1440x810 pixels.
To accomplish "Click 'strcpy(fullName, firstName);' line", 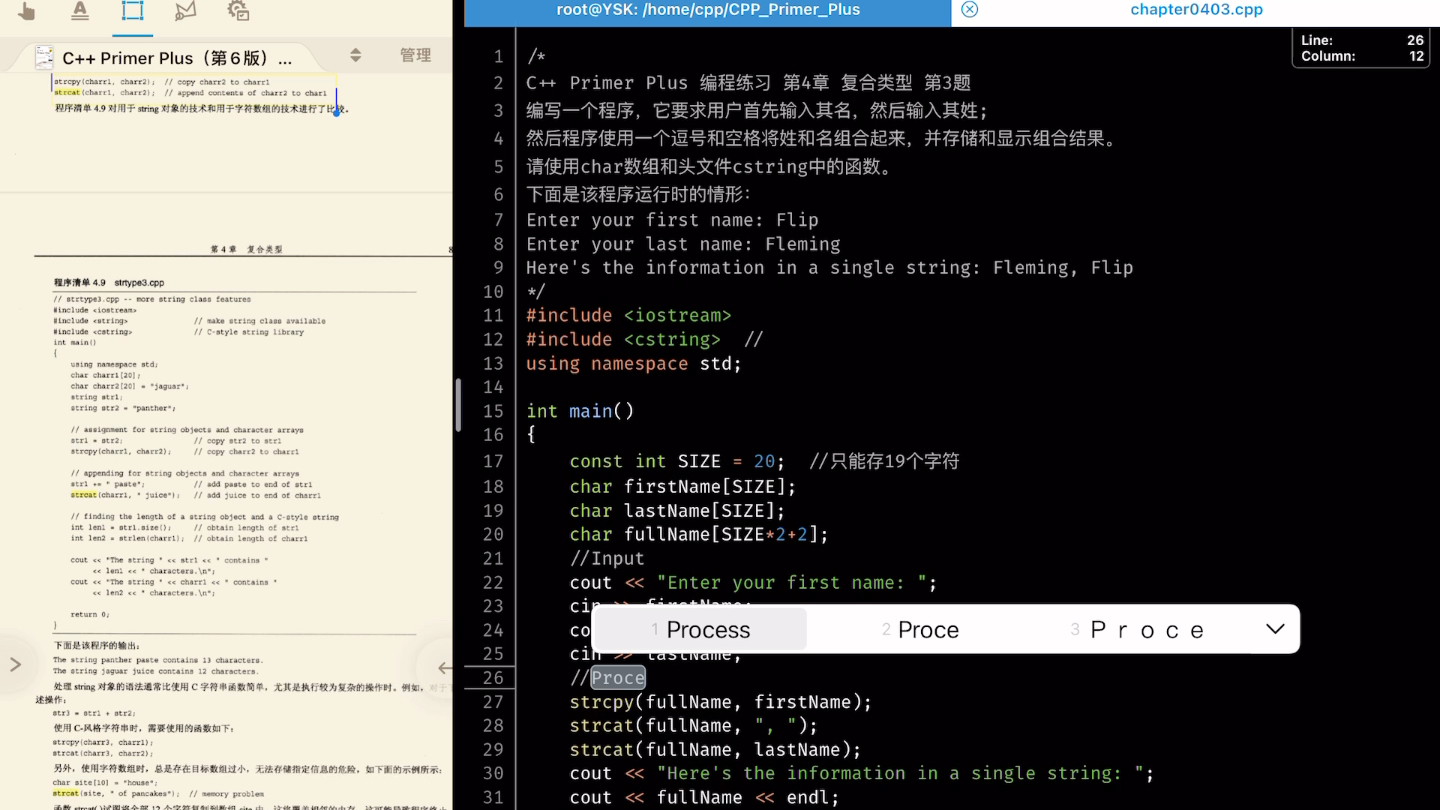I will click(x=721, y=702).
